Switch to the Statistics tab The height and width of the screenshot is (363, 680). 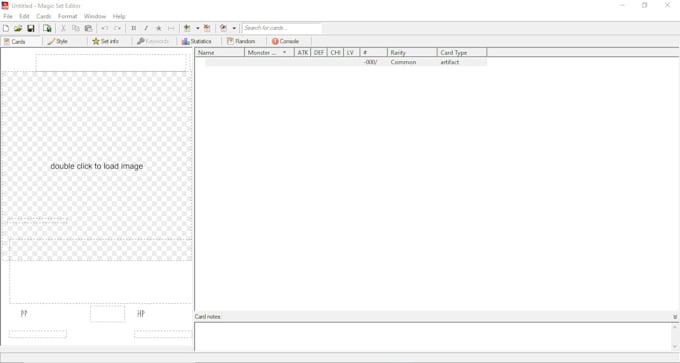point(197,42)
